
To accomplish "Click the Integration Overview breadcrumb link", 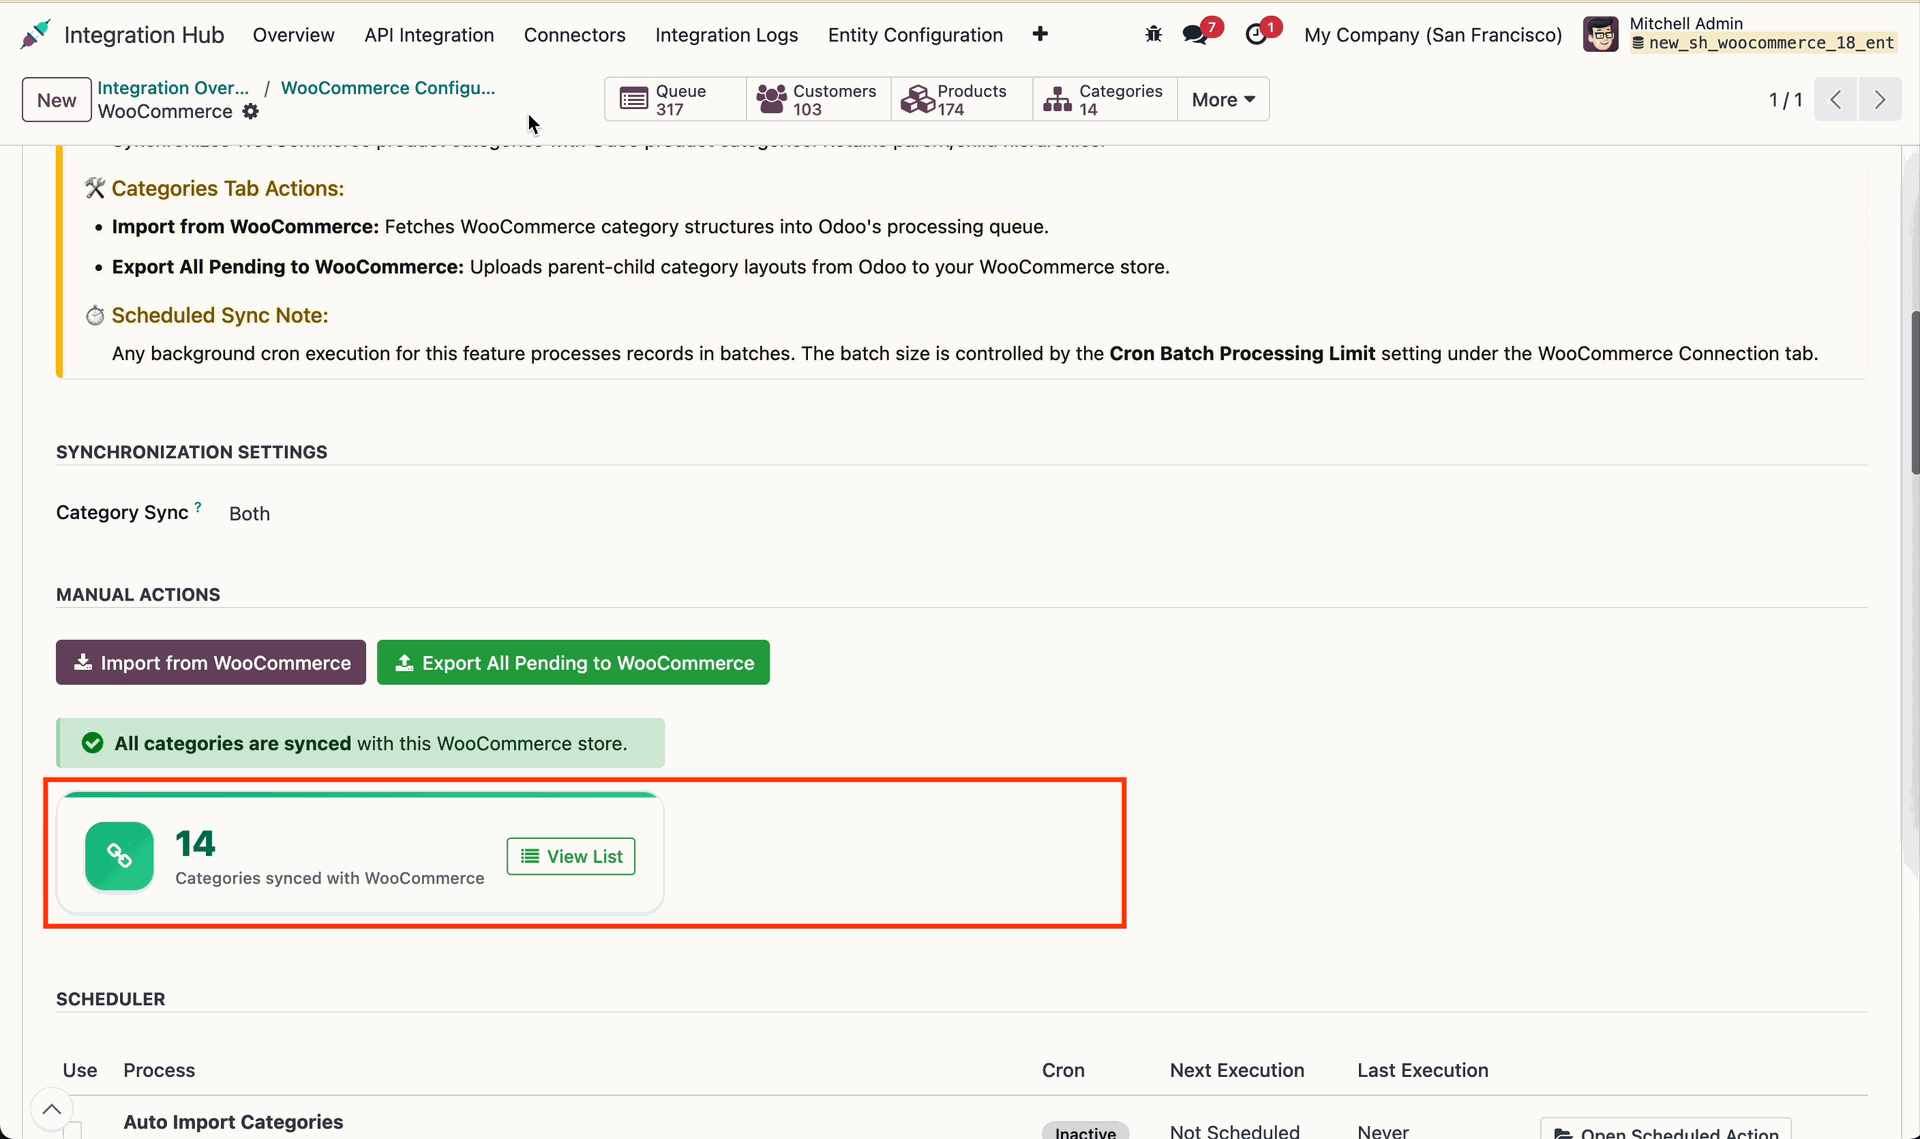I will 173,88.
